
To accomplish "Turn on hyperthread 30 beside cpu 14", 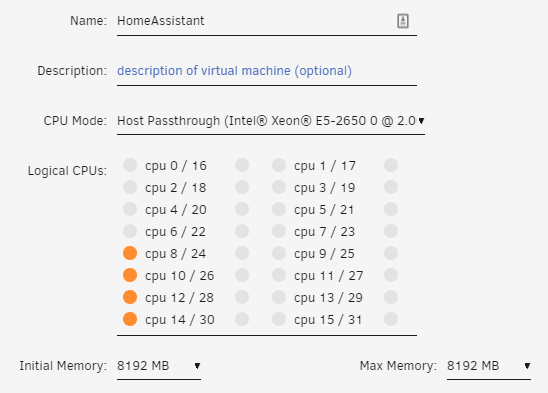I will point(242,319).
